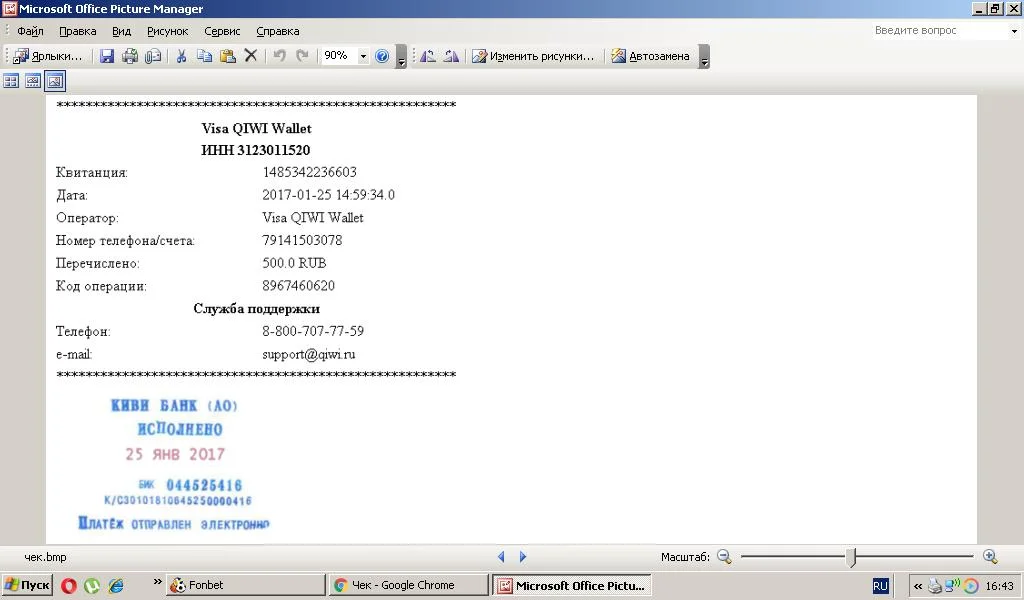This screenshot has height=600, width=1024.
Task: Switch to Чек - Google Chrome taskbar window
Action: [409, 585]
